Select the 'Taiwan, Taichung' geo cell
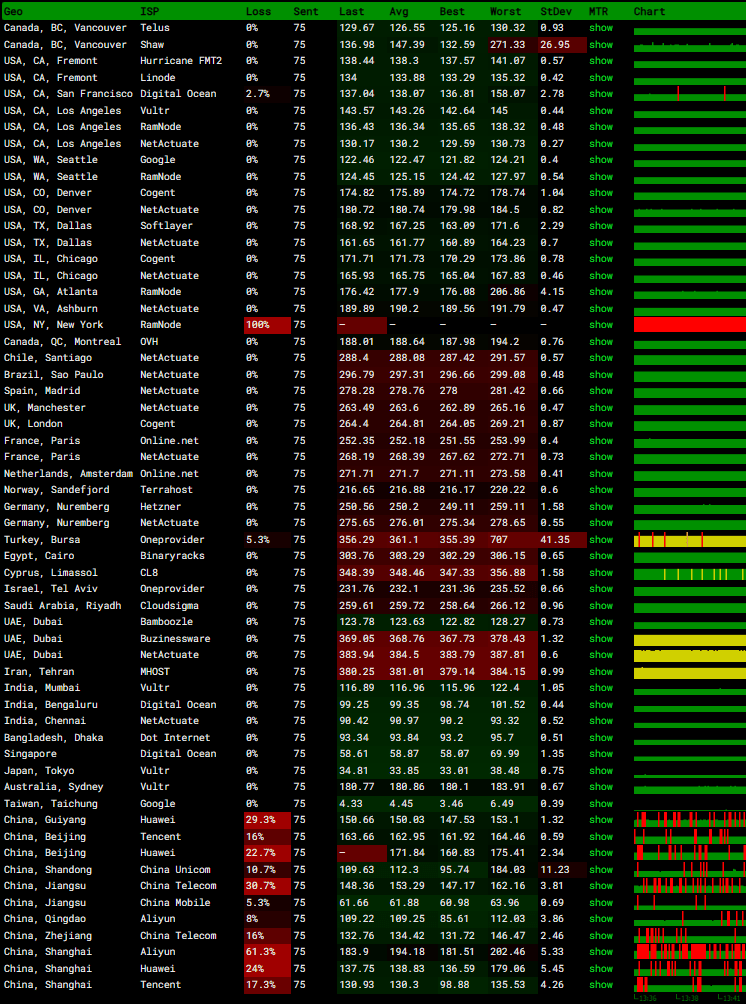This screenshot has width=746, height=1004. tap(51, 804)
